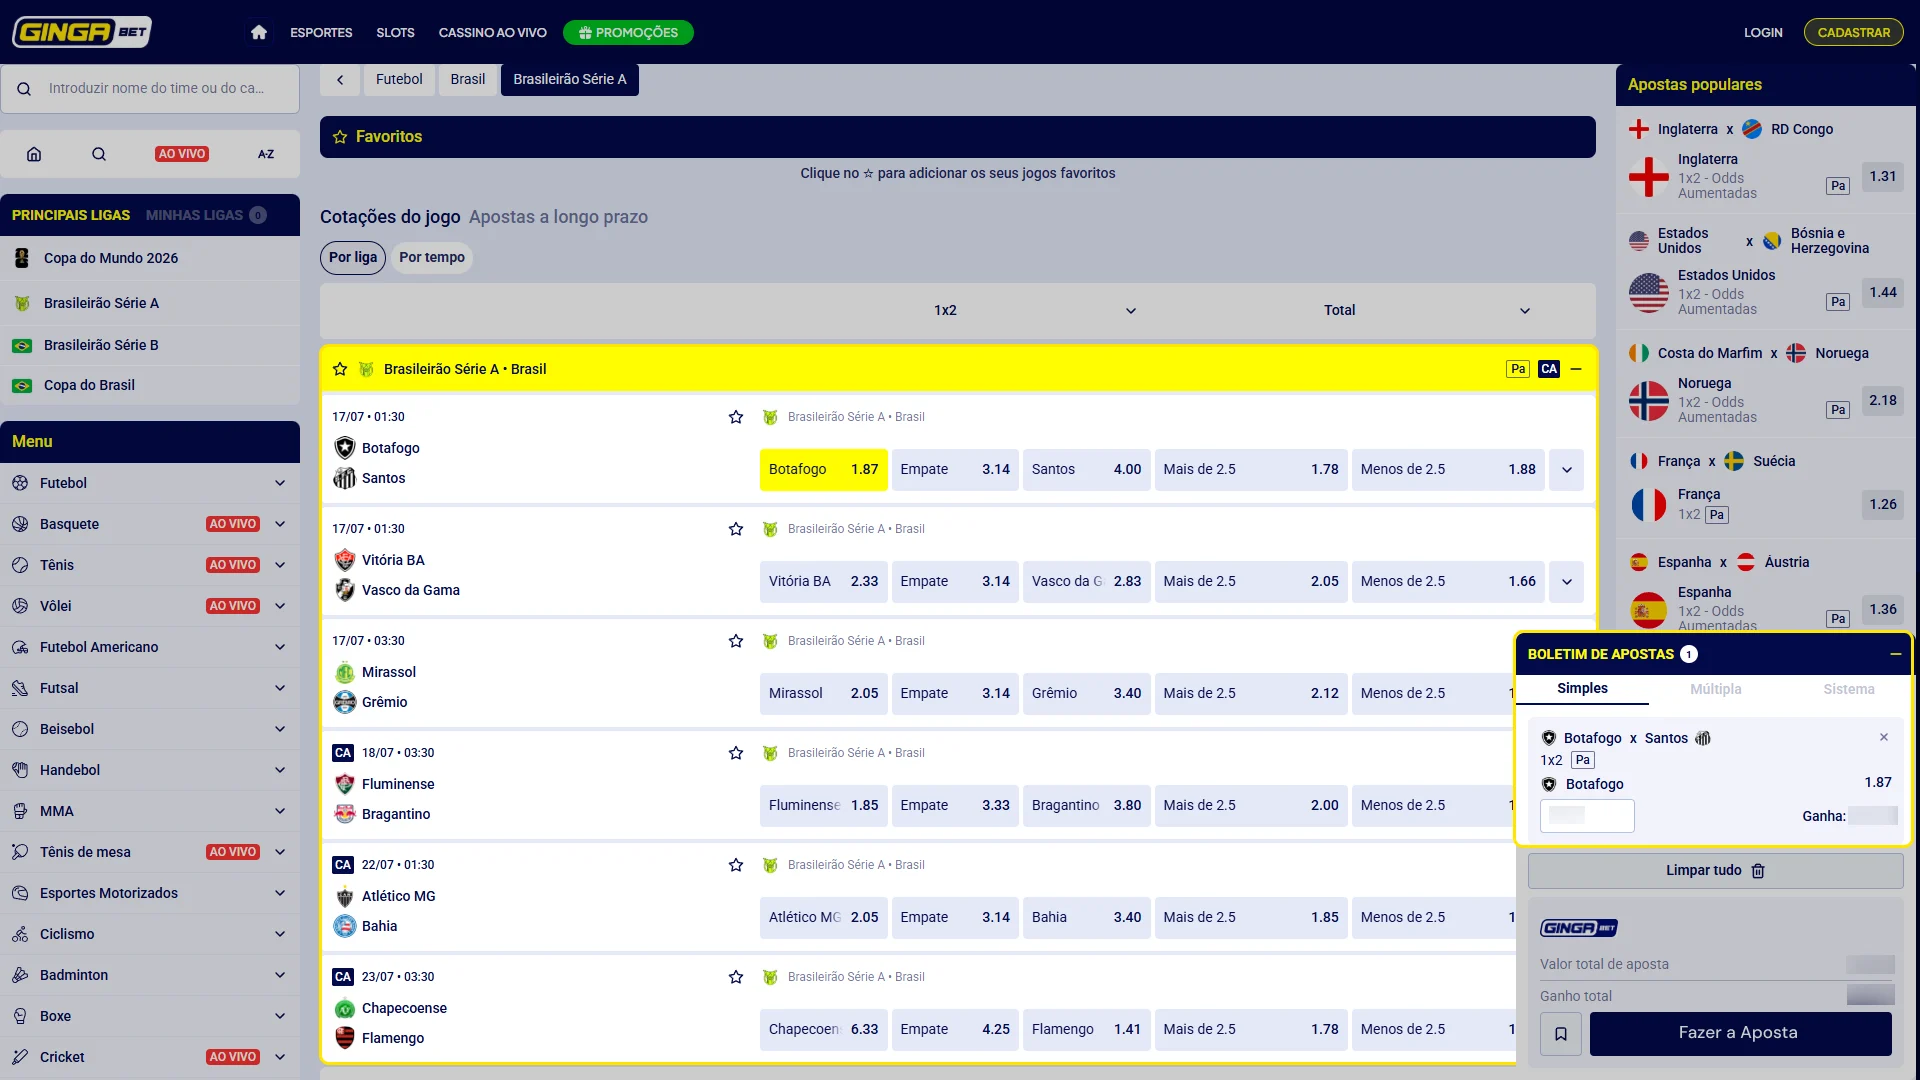Click the Beisebol sport icon

pos(20,729)
